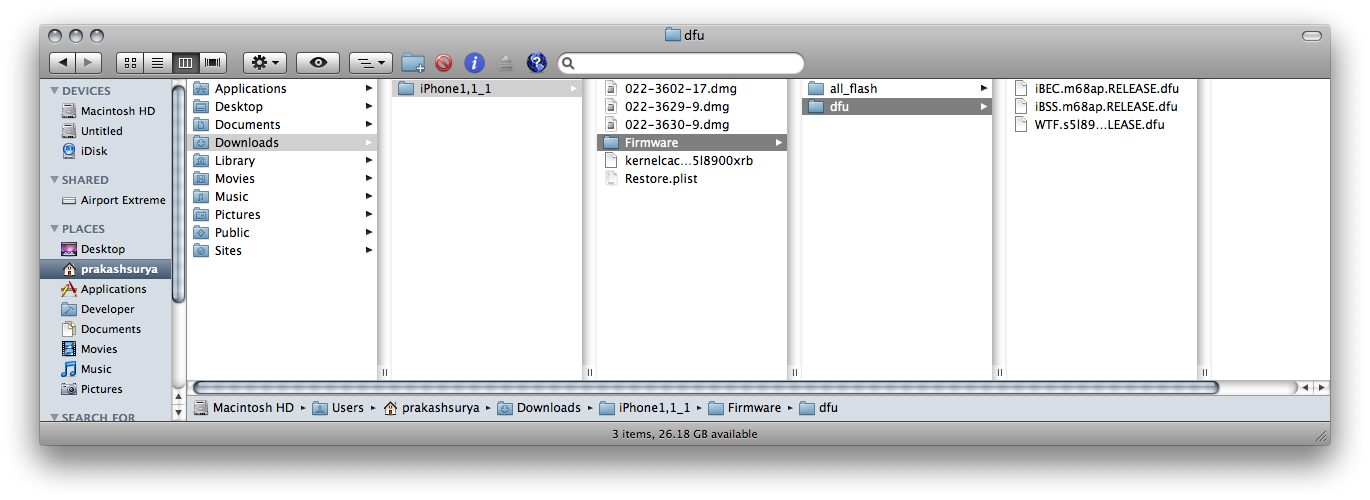1370x500 pixels.
Task: Select the Firmware folder
Action: [x=692, y=142]
